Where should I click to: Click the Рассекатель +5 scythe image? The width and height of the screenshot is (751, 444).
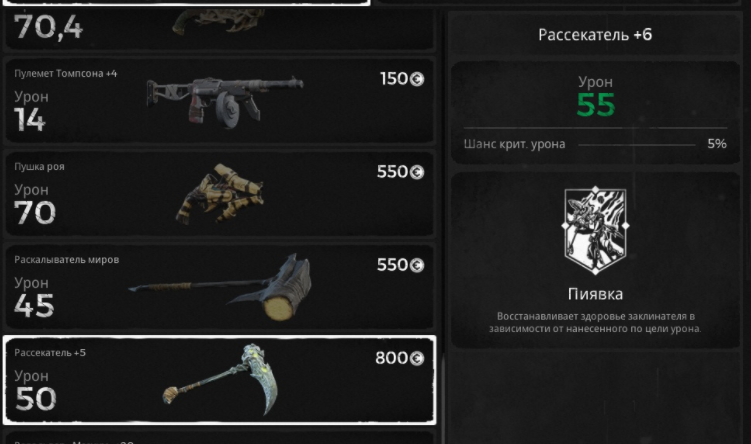(221, 379)
